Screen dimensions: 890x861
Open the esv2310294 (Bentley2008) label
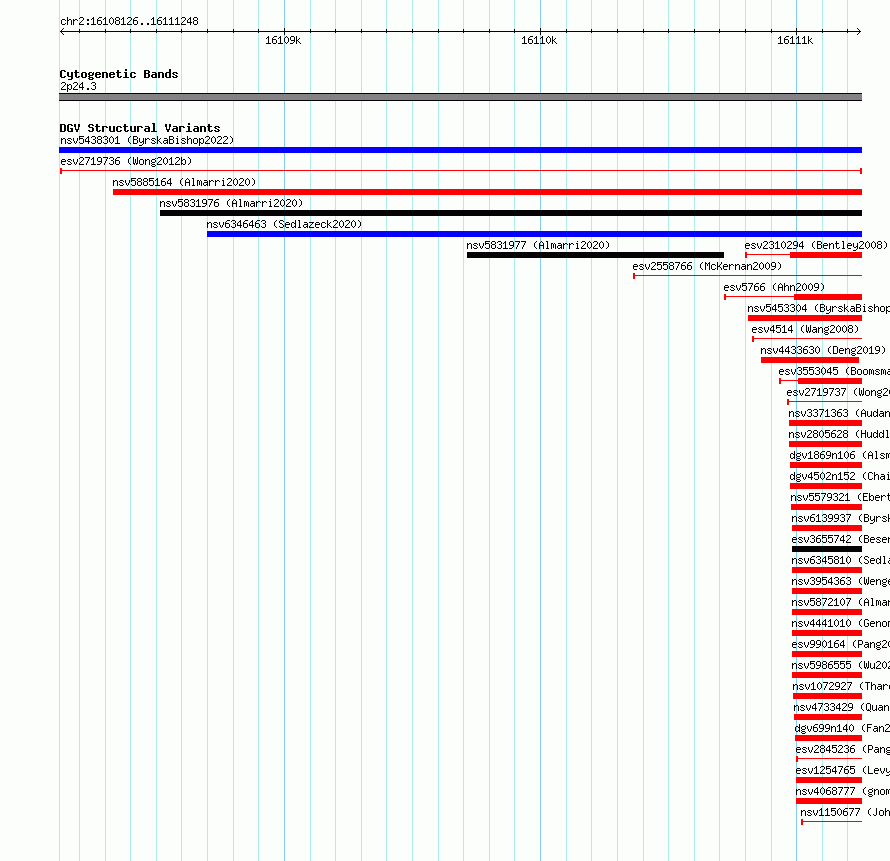[x=816, y=245]
